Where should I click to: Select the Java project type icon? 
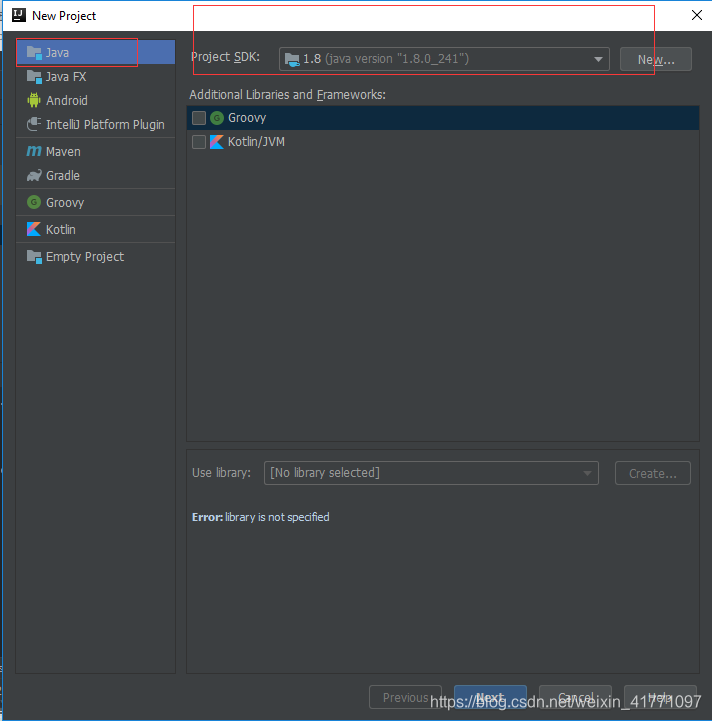34,52
